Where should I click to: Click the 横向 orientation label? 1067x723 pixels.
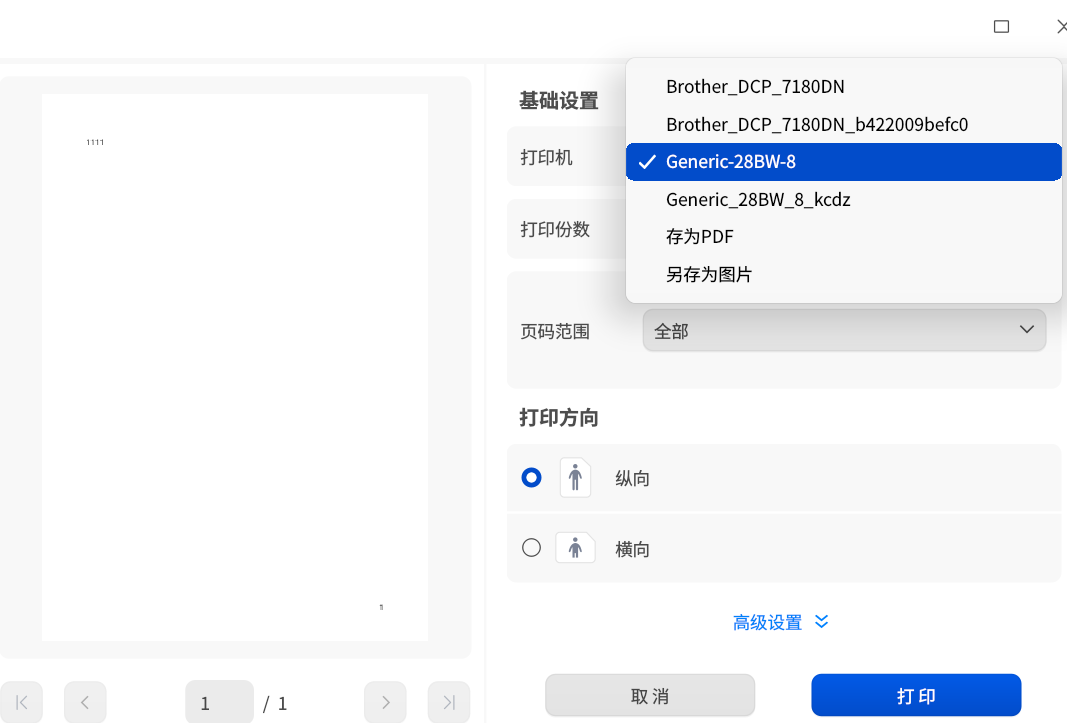point(632,549)
